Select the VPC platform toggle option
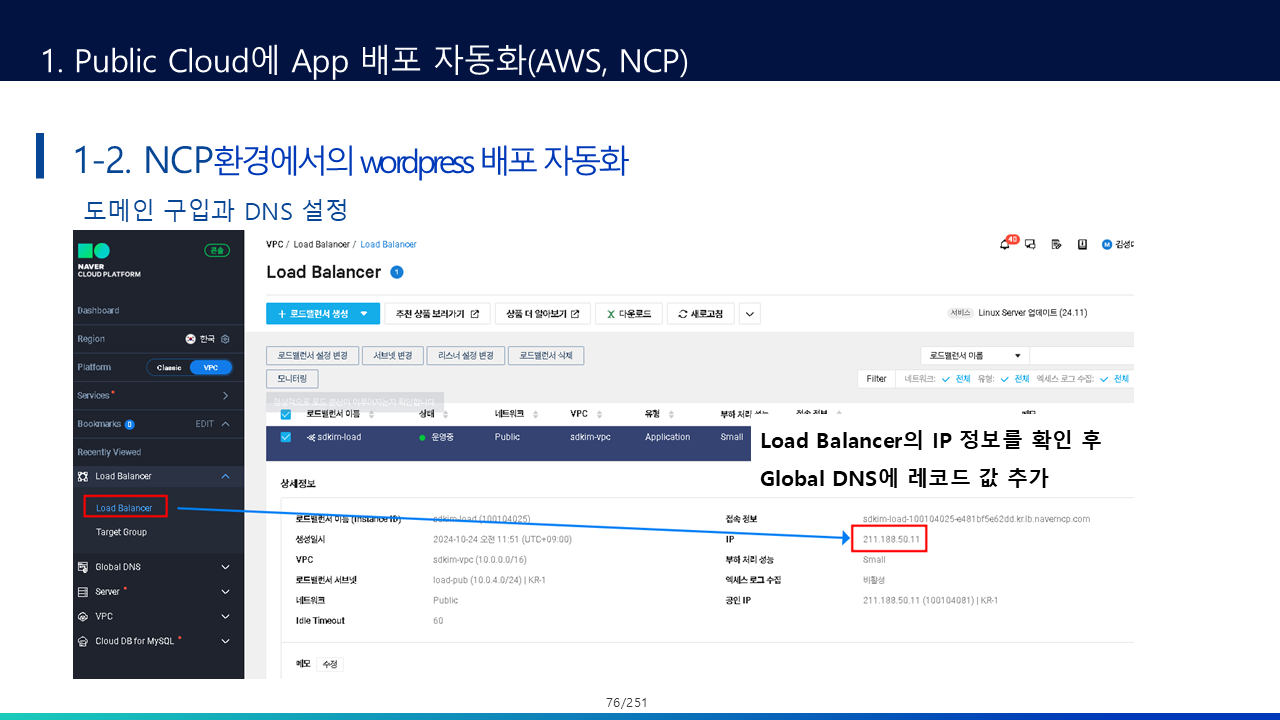This screenshot has width=1280, height=720. click(x=210, y=367)
